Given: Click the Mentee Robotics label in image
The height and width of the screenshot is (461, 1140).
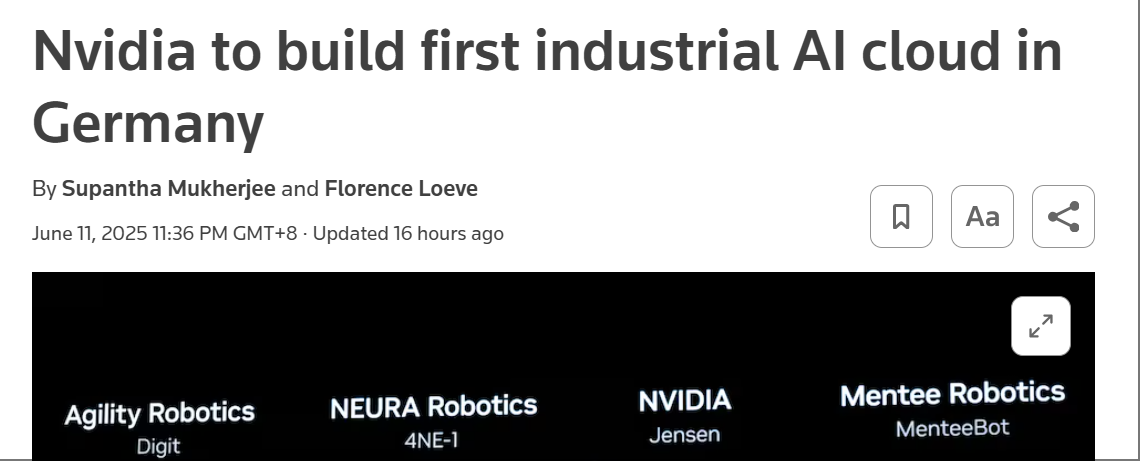Looking at the screenshot, I should (952, 394).
